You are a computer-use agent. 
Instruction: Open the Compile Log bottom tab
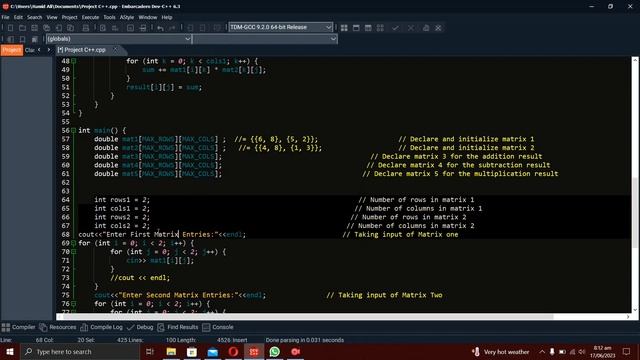[x=102, y=327]
